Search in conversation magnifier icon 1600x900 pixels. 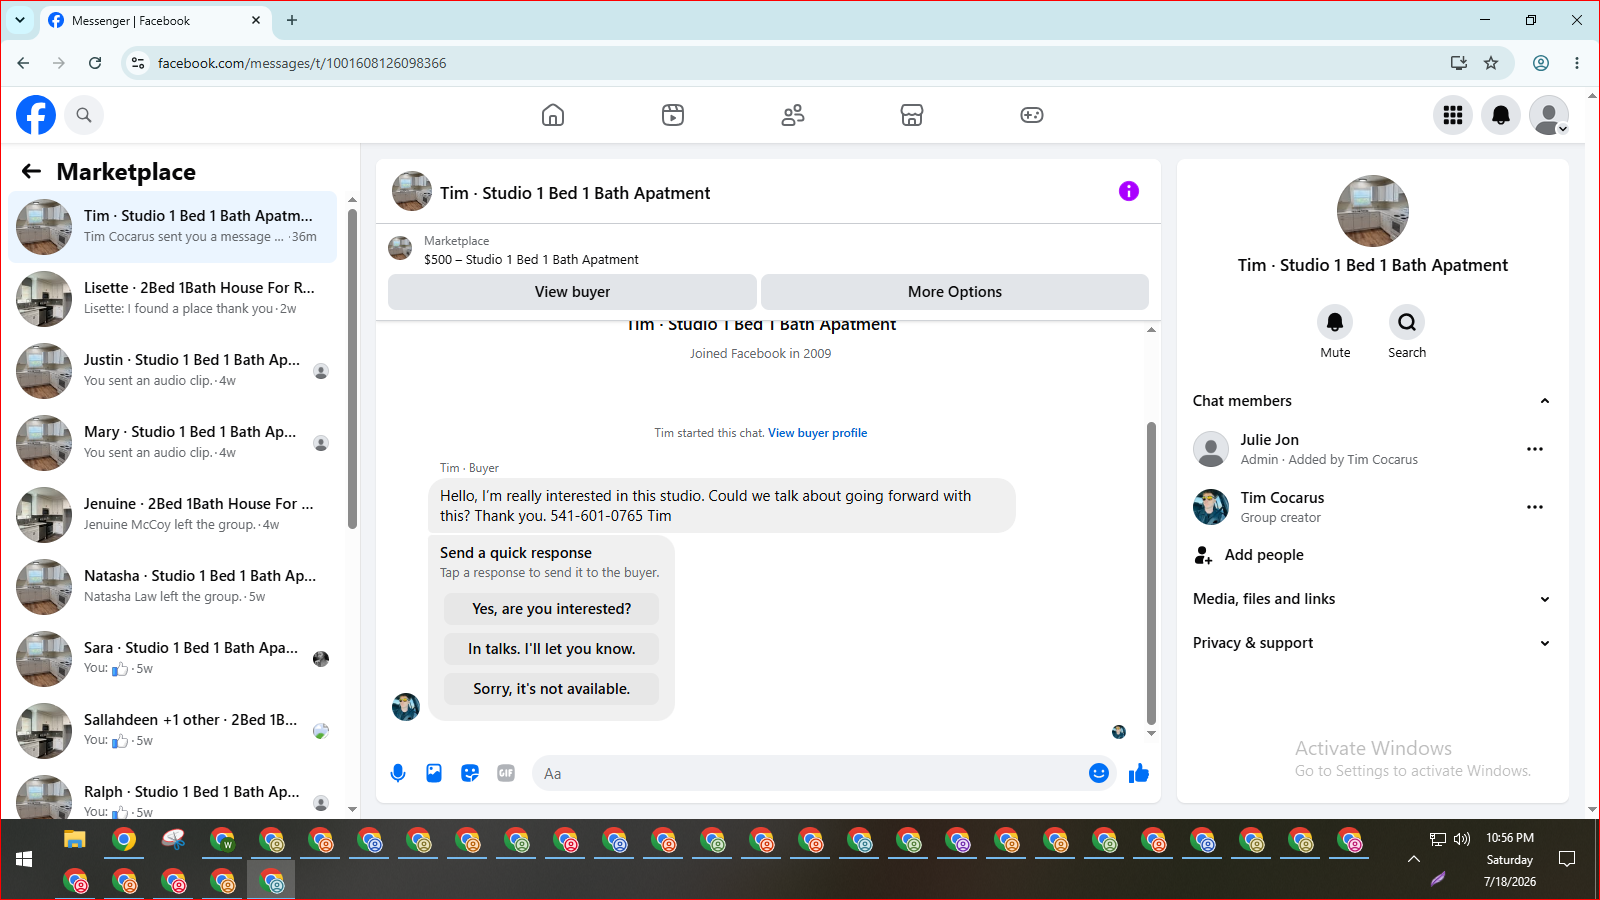(1407, 322)
